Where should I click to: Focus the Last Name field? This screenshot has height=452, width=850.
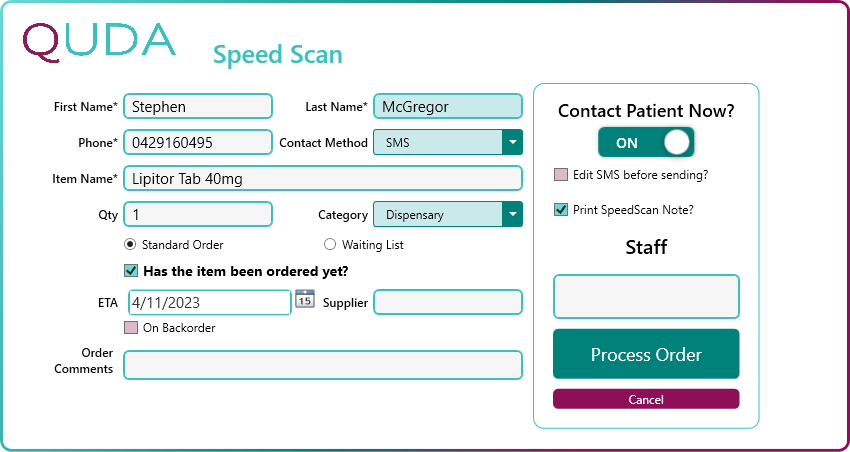pos(447,107)
